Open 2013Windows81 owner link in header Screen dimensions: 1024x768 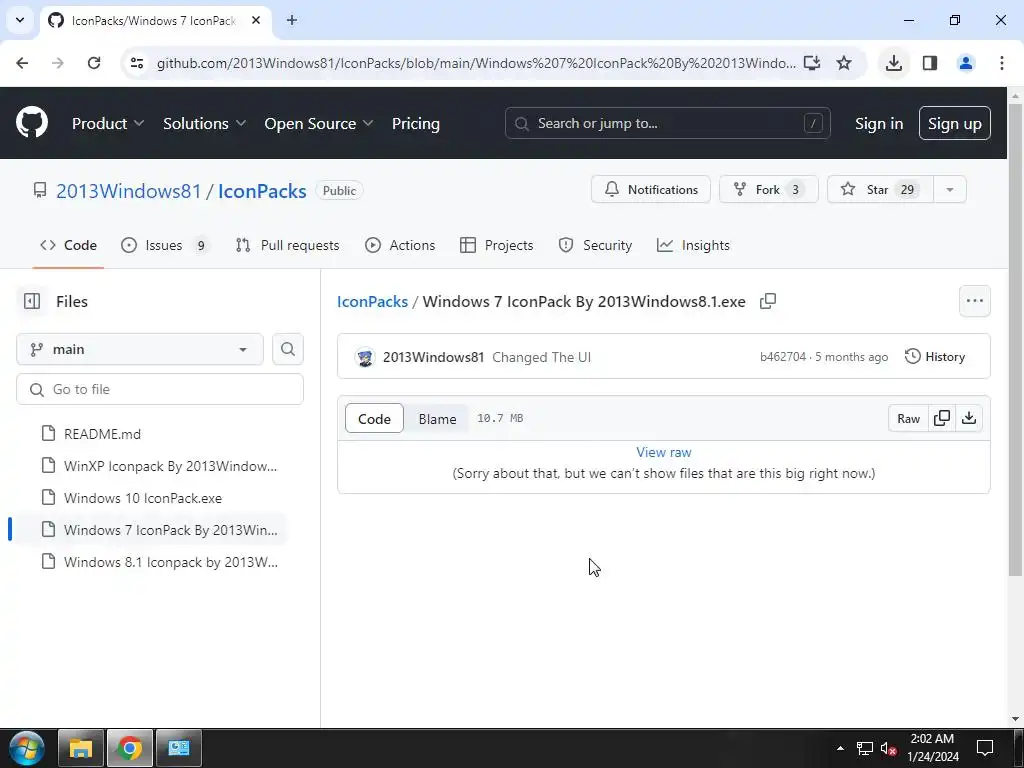(129, 191)
